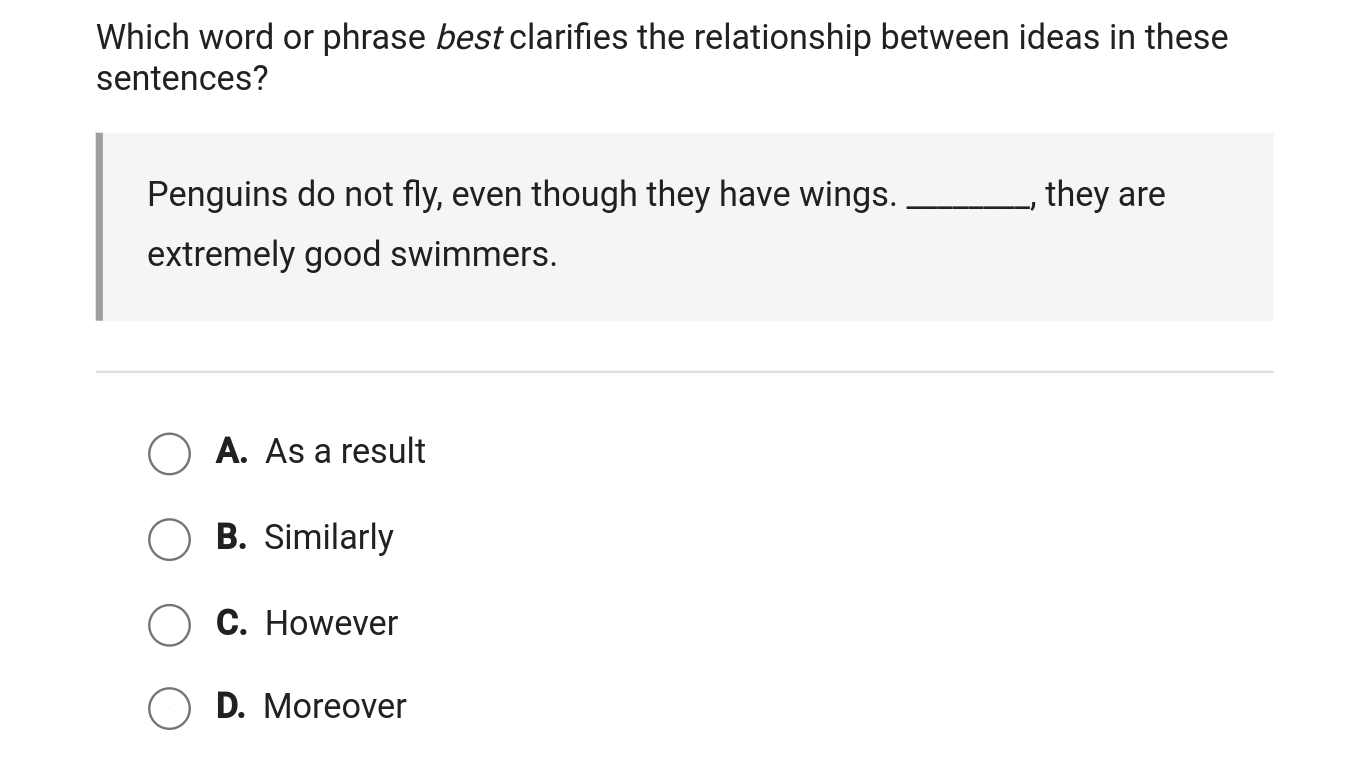Click the gray vertical bar of the passage
Screen dimensions: 1366x768
(99, 227)
